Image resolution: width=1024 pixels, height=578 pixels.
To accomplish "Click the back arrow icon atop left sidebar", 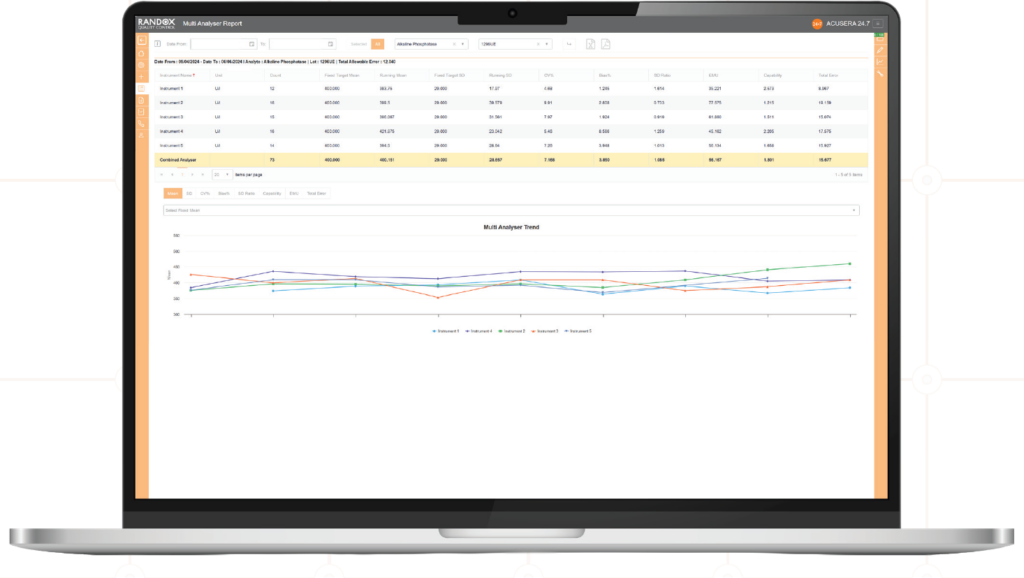I will [x=142, y=40].
